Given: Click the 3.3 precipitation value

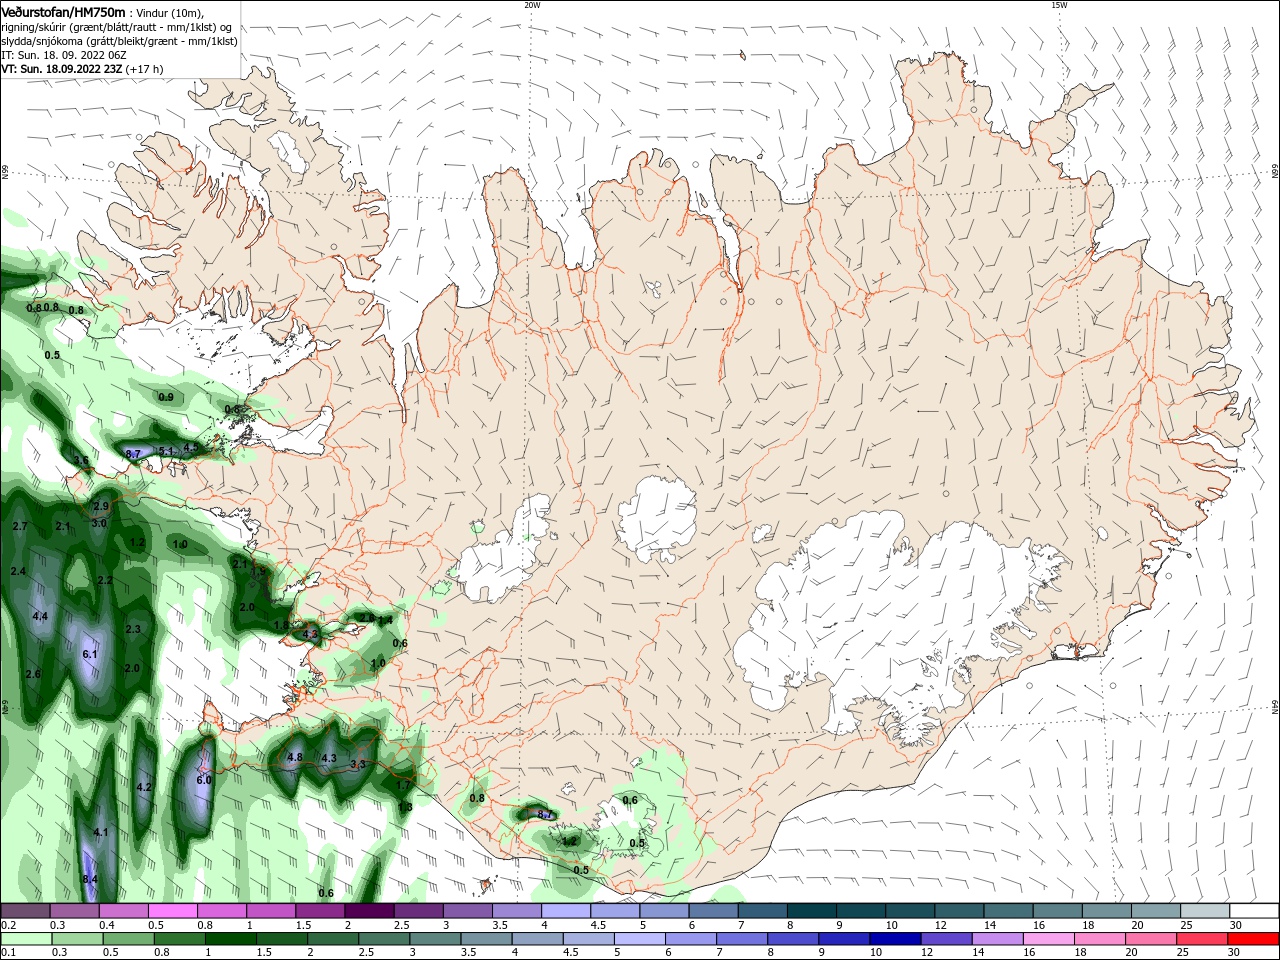Looking at the screenshot, I should [x=358, y=764].
